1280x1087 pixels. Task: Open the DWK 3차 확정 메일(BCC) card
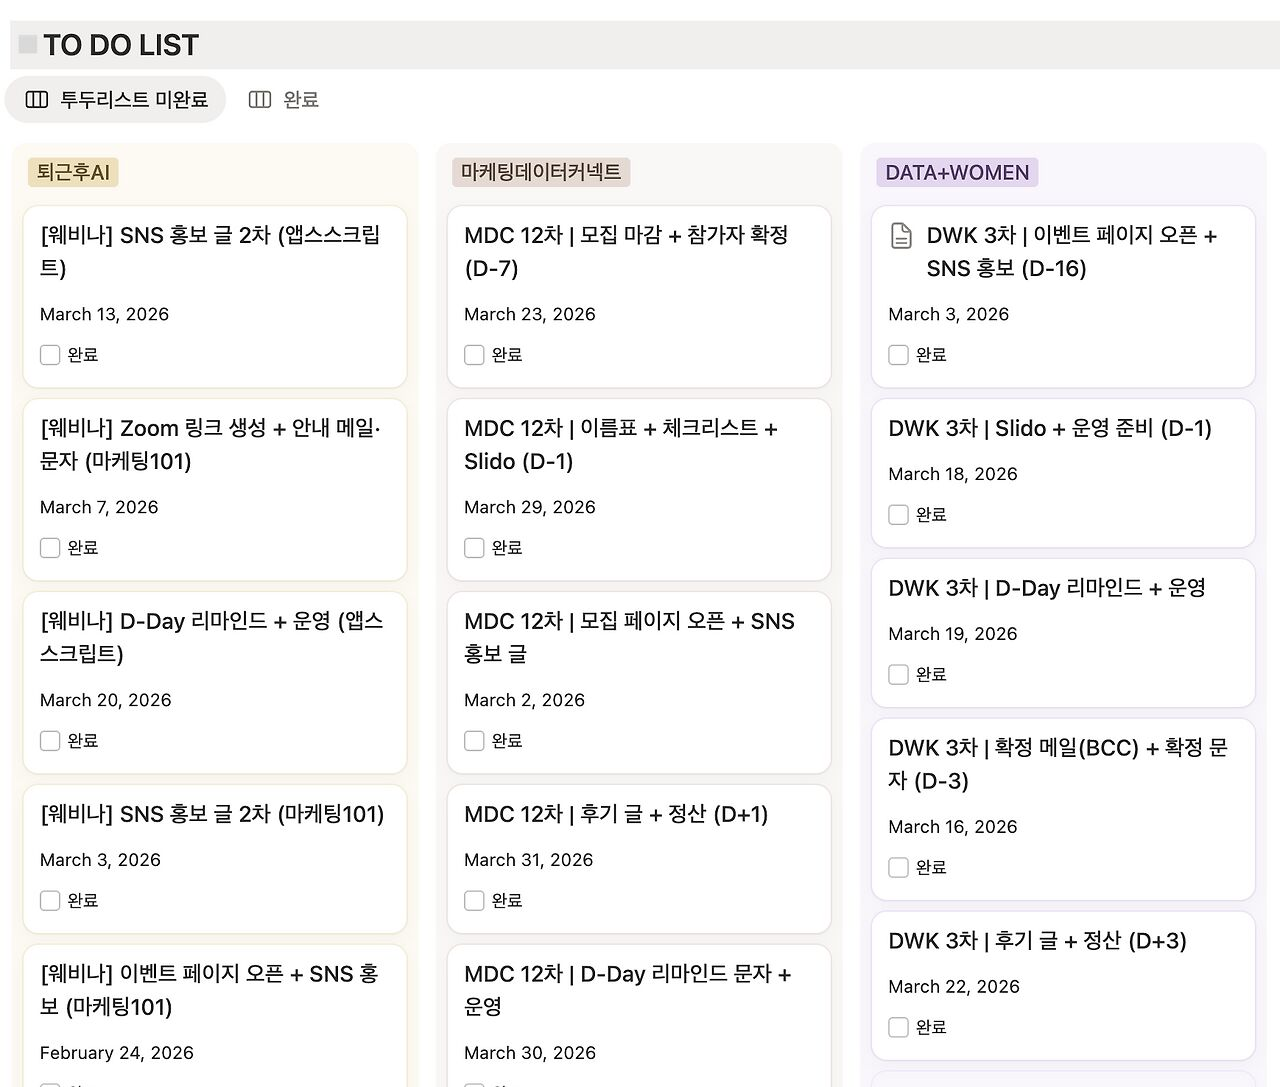pyautogui.click(x=1057, y=764)
